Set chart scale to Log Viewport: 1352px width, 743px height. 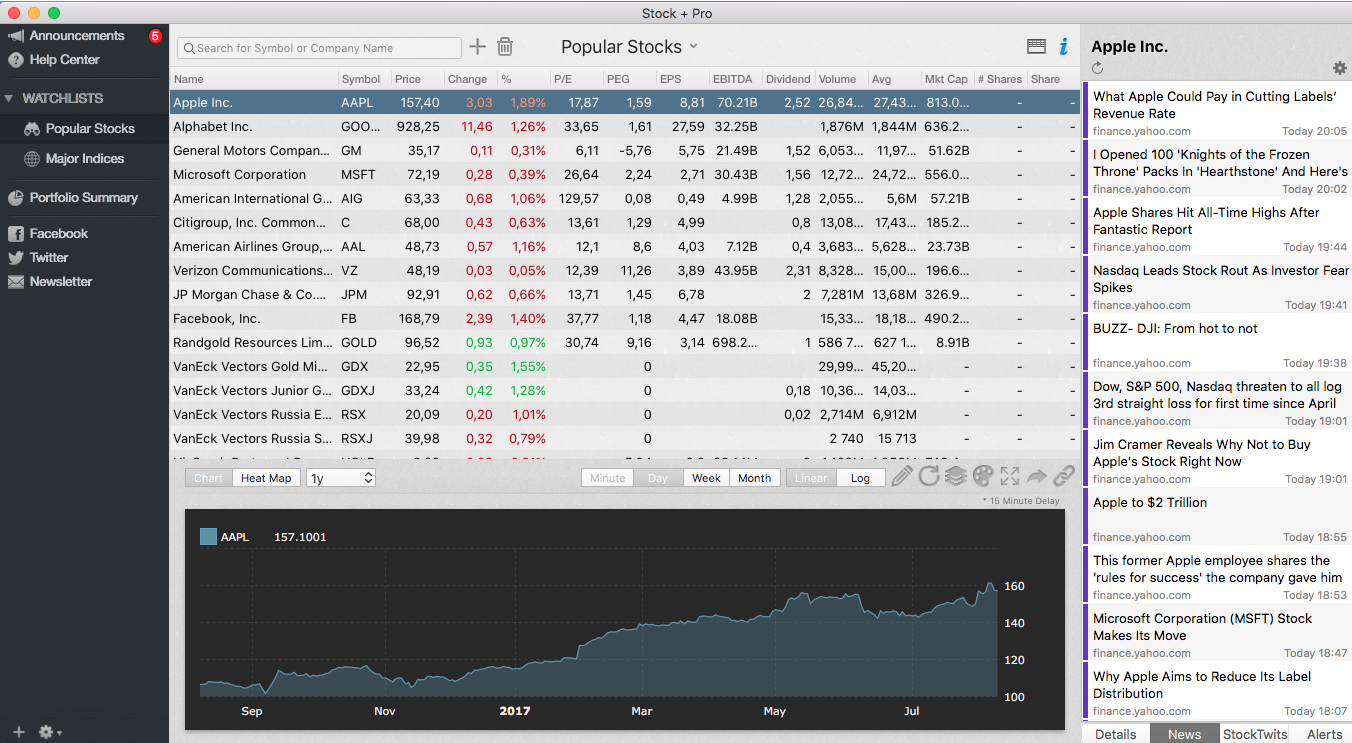click(x=860, y=478)
